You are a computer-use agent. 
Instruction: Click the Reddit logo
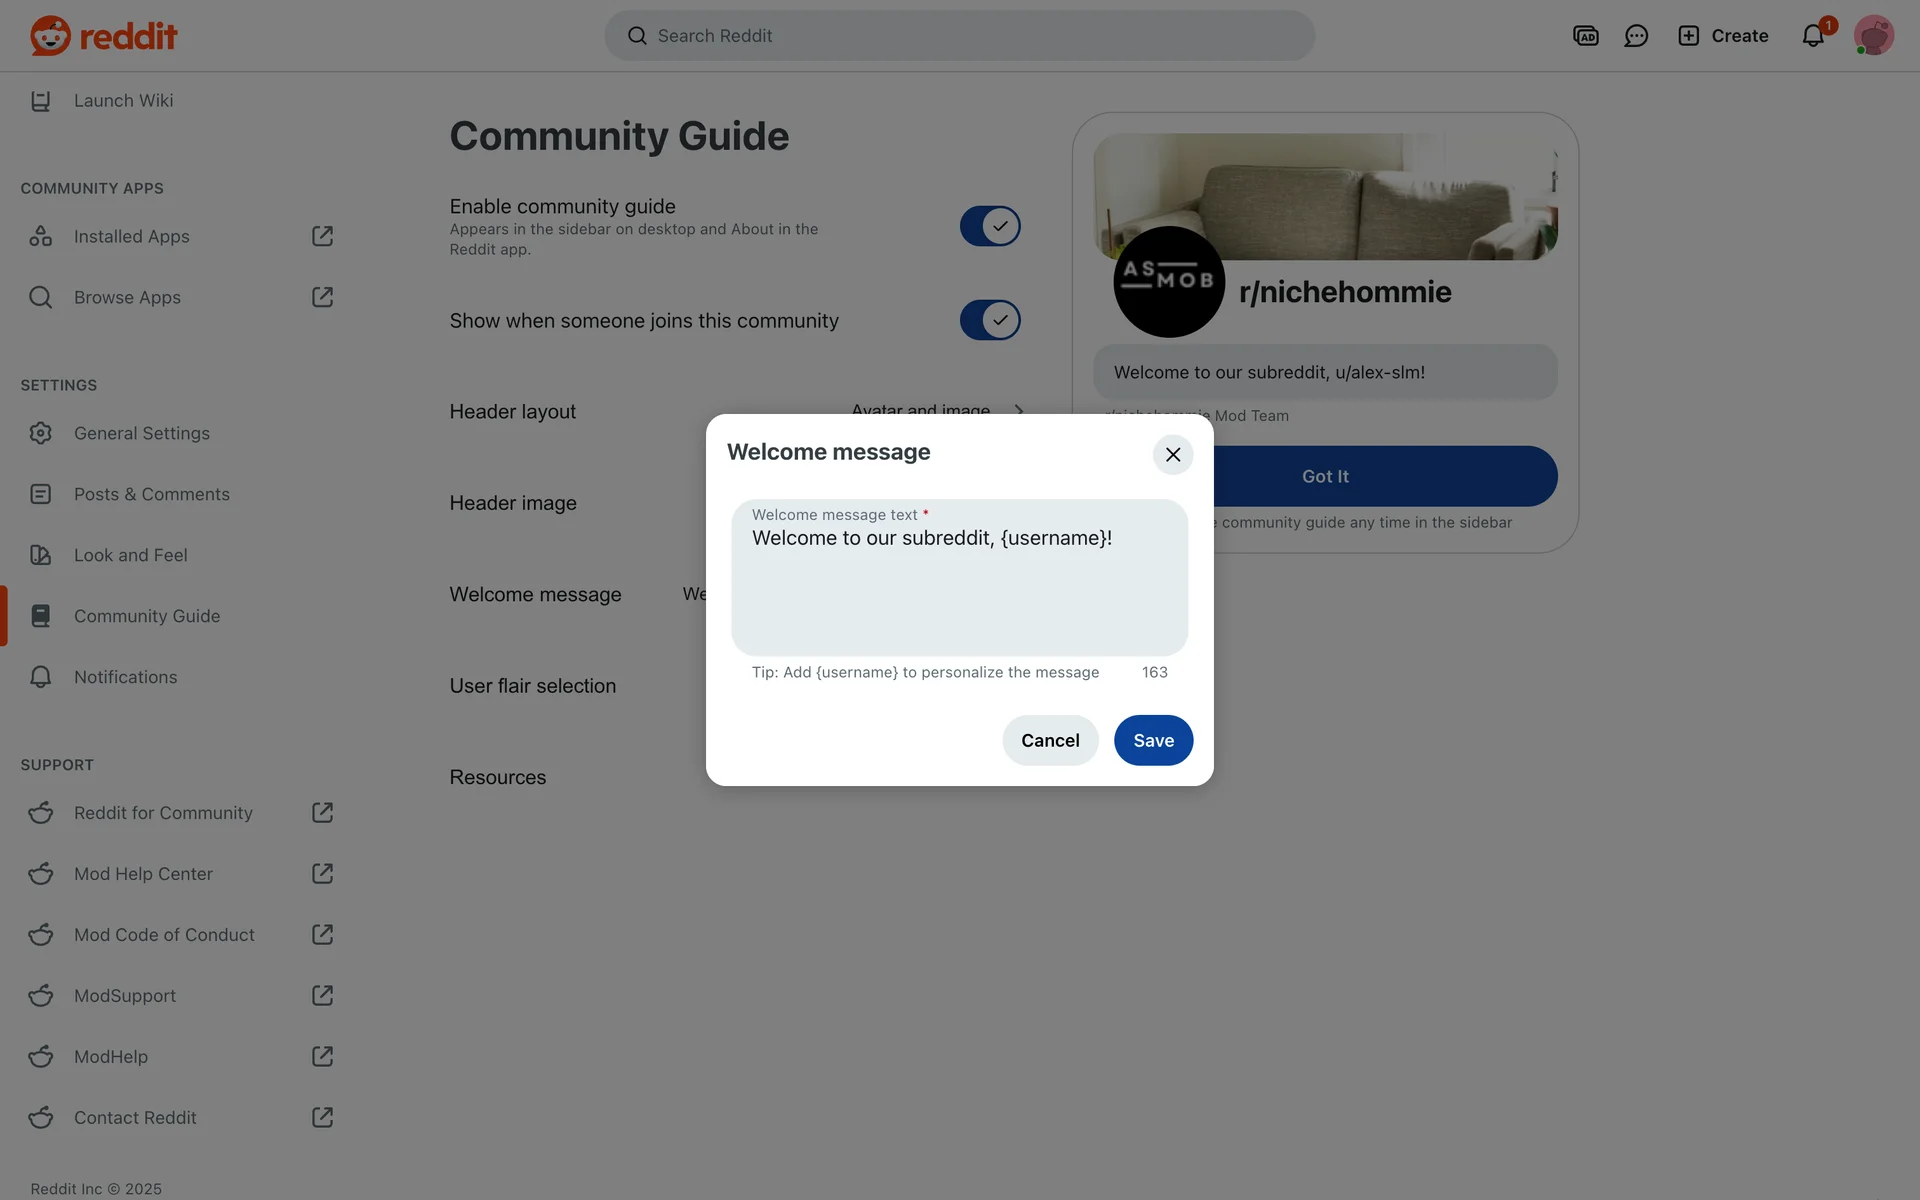[x=103, y=36]
